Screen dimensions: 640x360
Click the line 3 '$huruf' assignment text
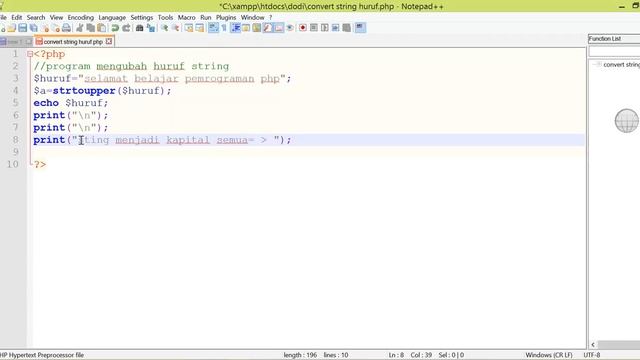[x=162, y=78]
